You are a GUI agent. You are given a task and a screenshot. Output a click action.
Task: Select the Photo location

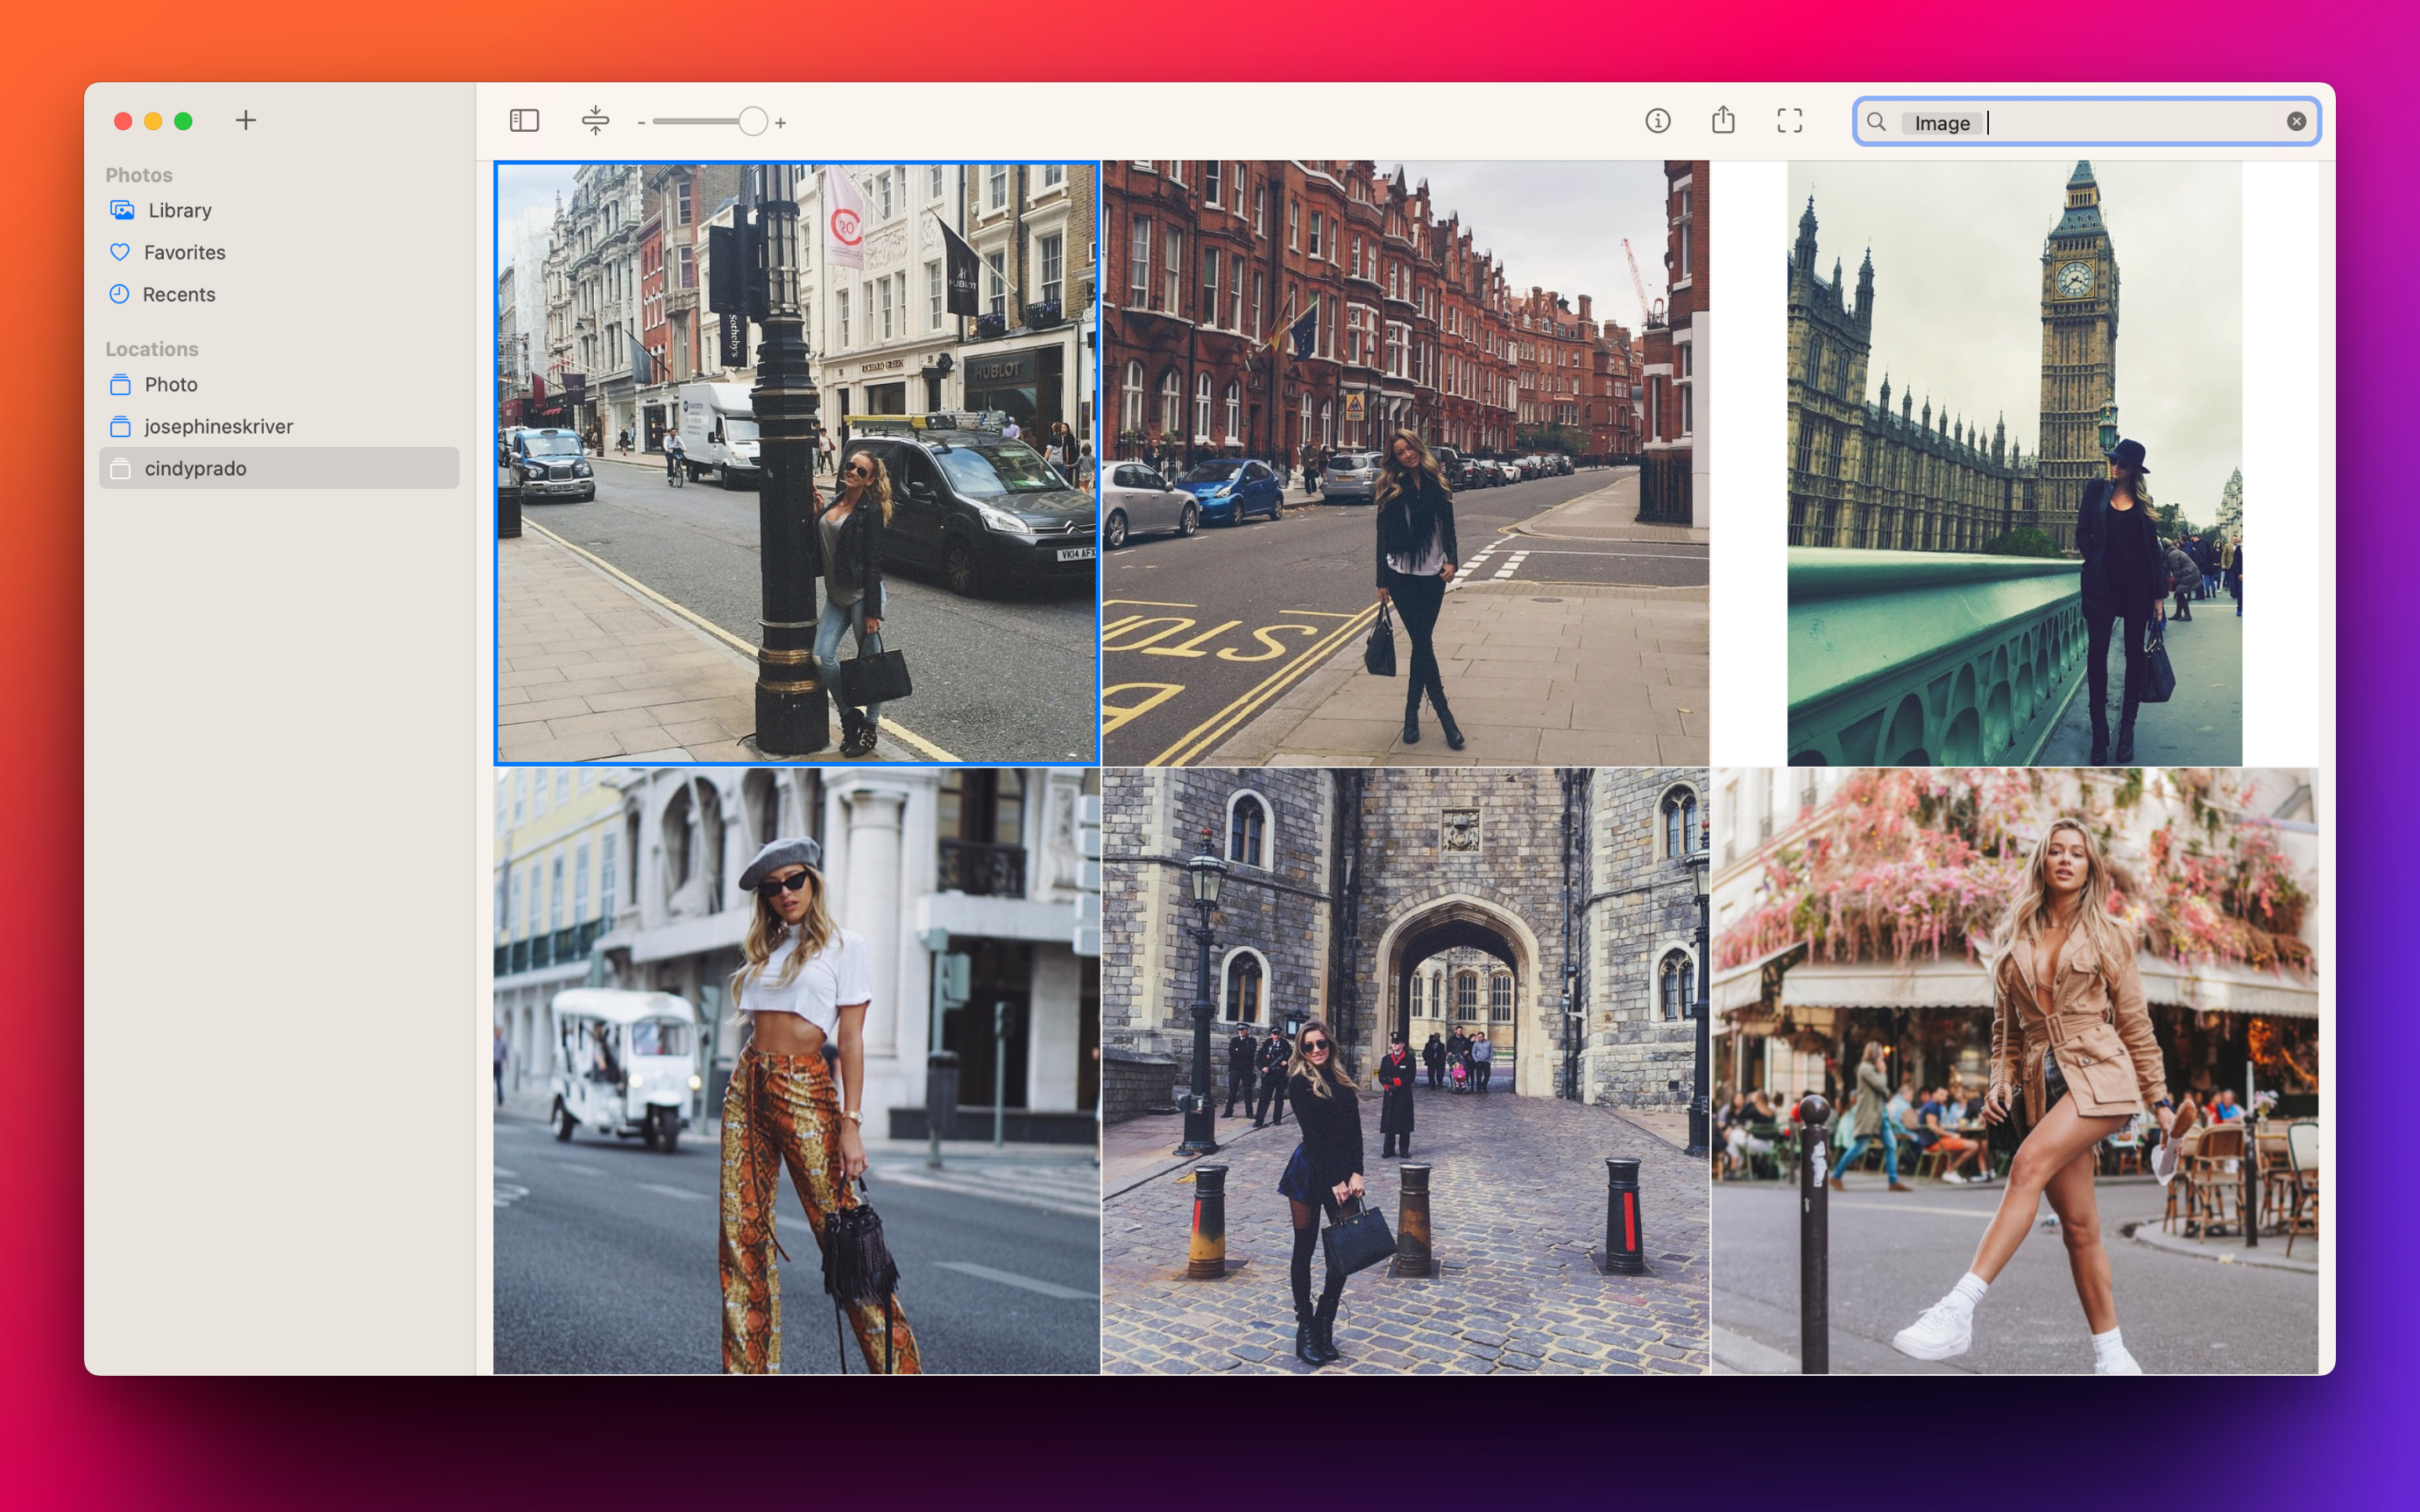coord(170,384)
